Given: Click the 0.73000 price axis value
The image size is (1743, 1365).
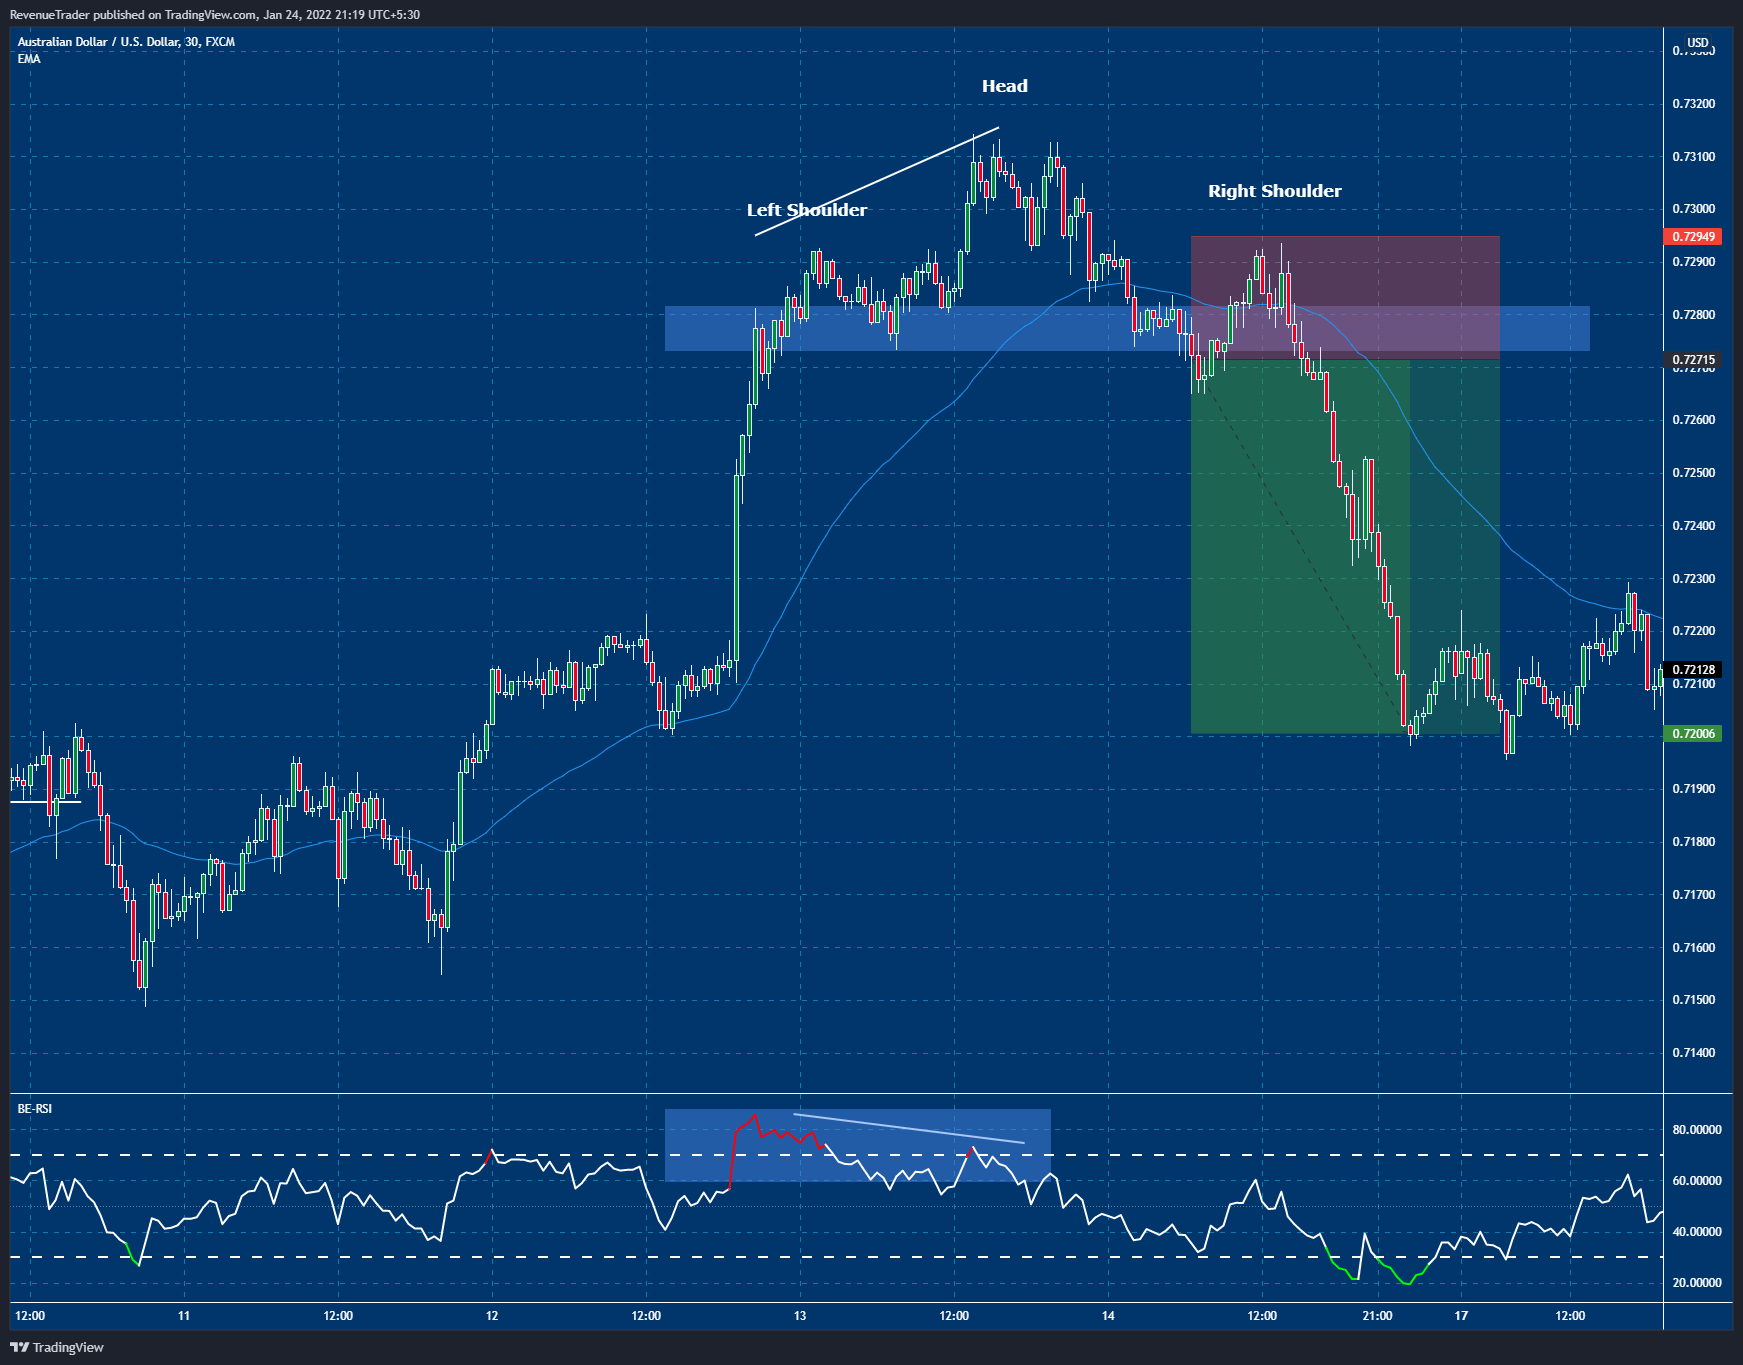Looking at the screenshot, I should pos(1694,209).
